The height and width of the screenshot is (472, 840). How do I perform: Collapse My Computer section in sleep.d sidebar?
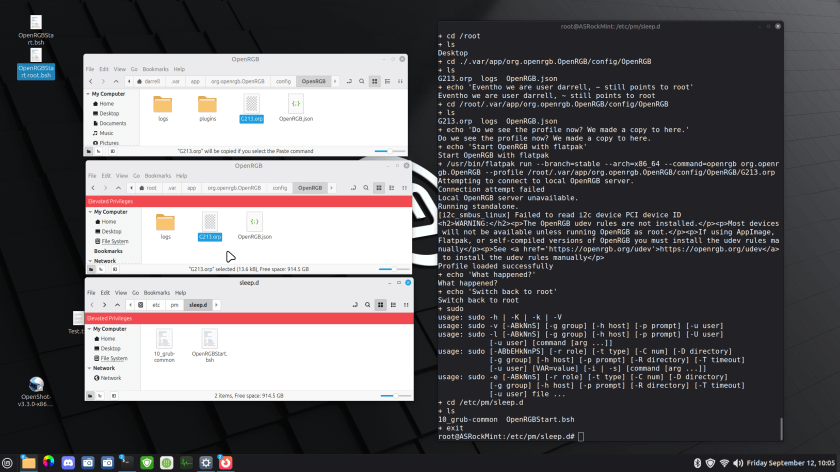(x=89, y=329)
